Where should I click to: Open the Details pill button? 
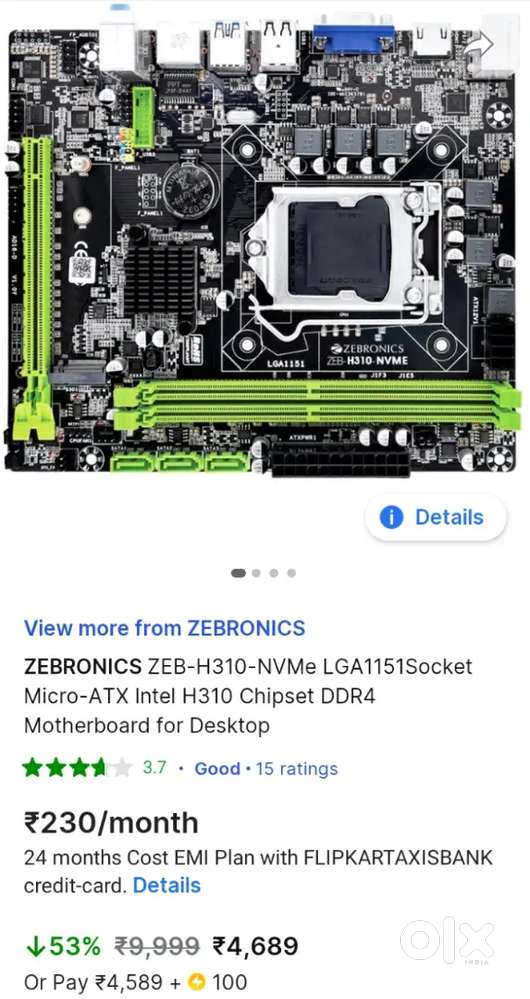click(436, 517)
